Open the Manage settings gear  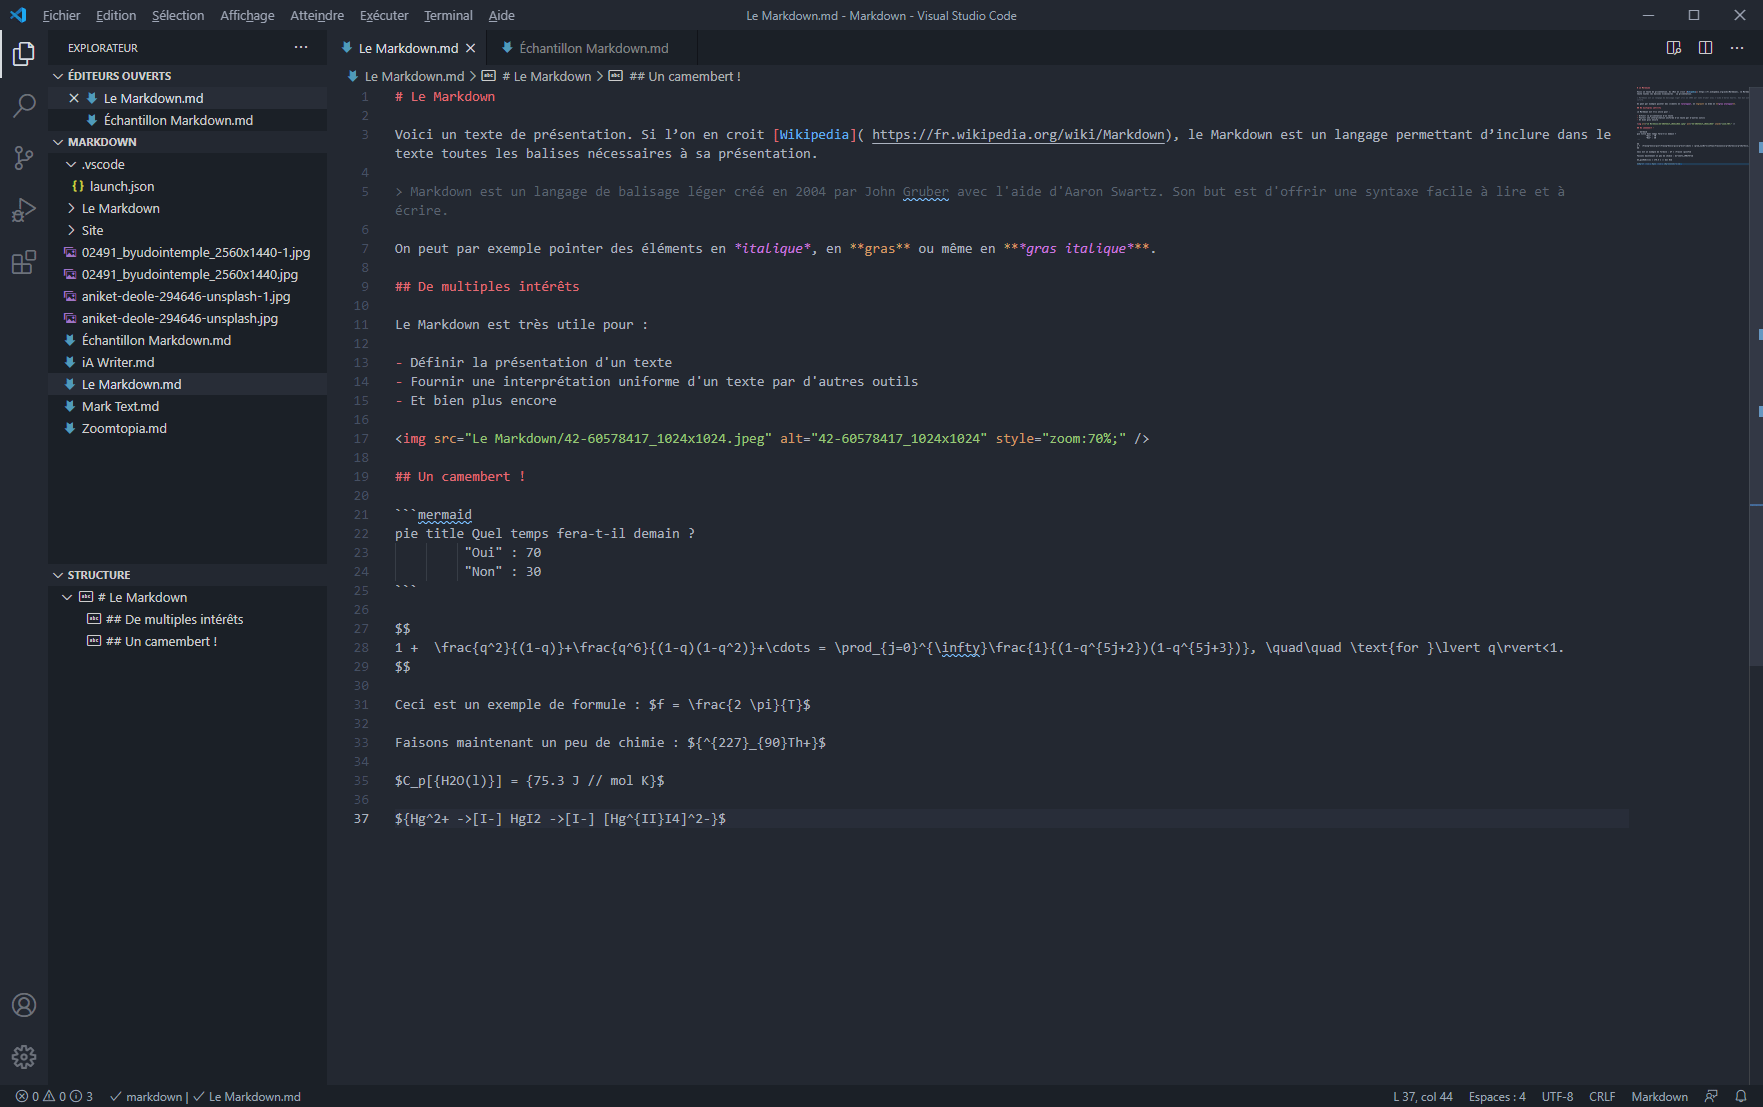pos(24,1057)
